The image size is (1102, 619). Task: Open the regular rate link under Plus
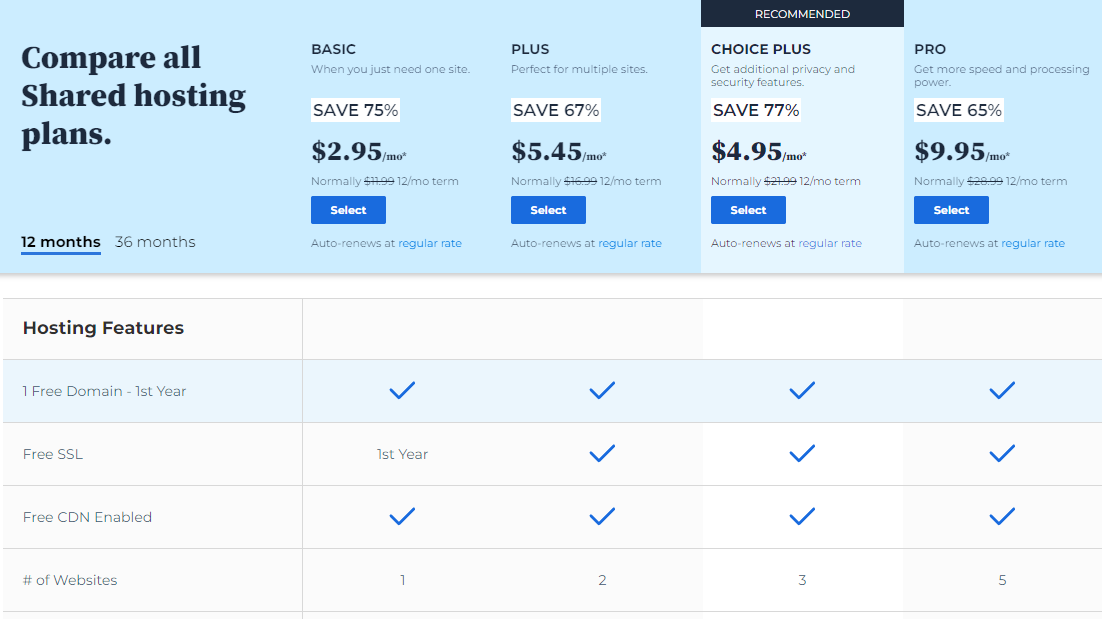[630, 243]
